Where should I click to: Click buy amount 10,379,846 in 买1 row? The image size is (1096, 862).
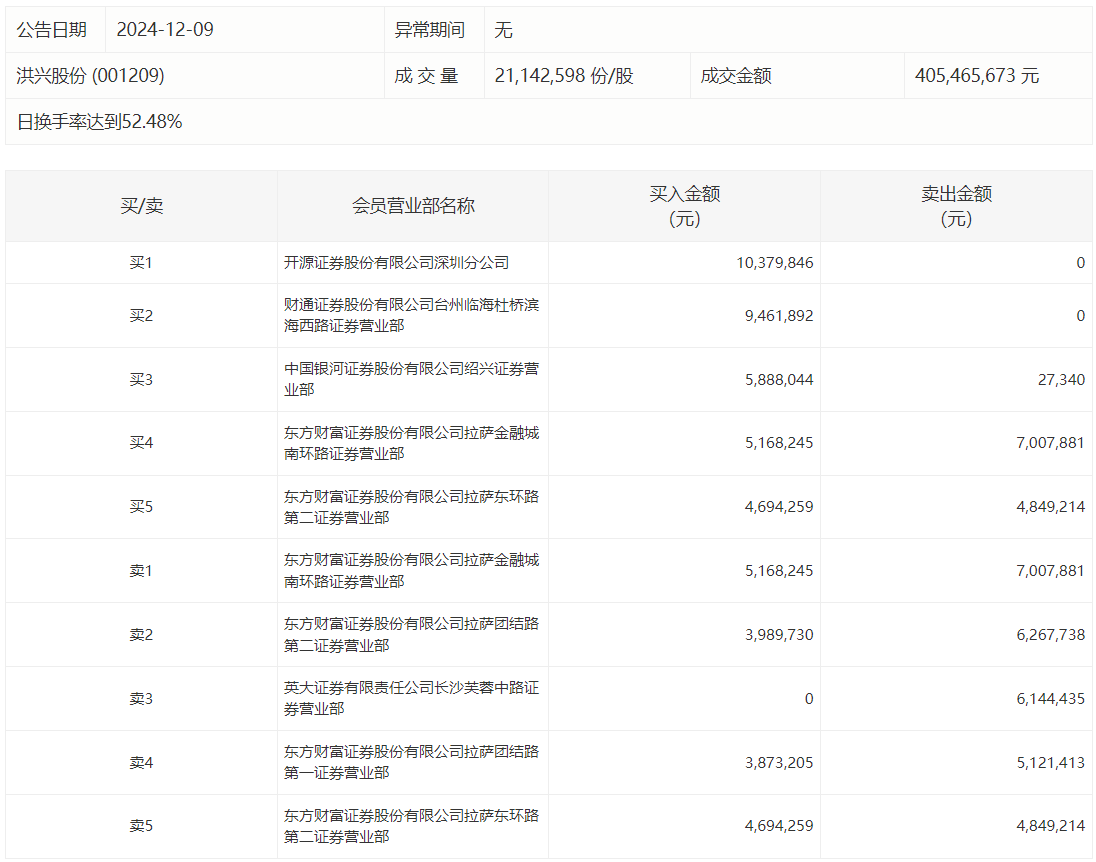tap(775, 263)
